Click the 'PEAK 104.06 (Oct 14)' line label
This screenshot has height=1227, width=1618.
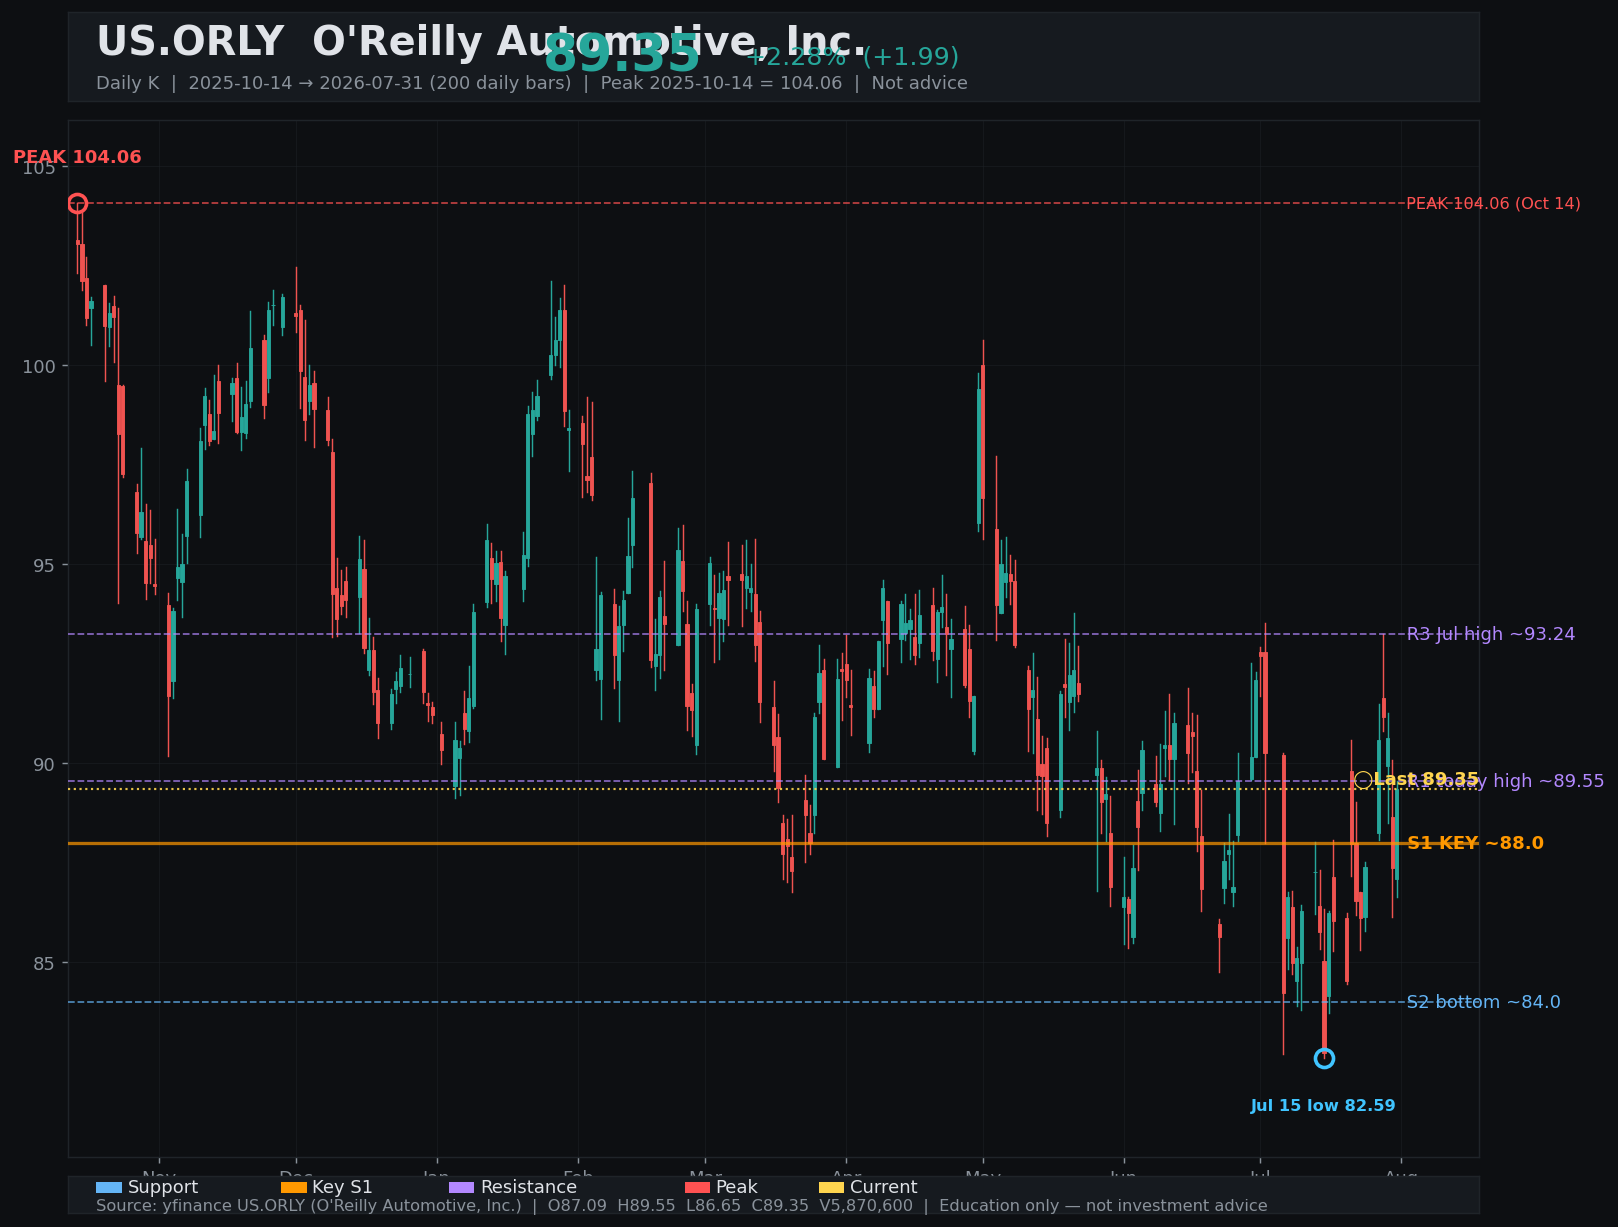point(1493,204)
